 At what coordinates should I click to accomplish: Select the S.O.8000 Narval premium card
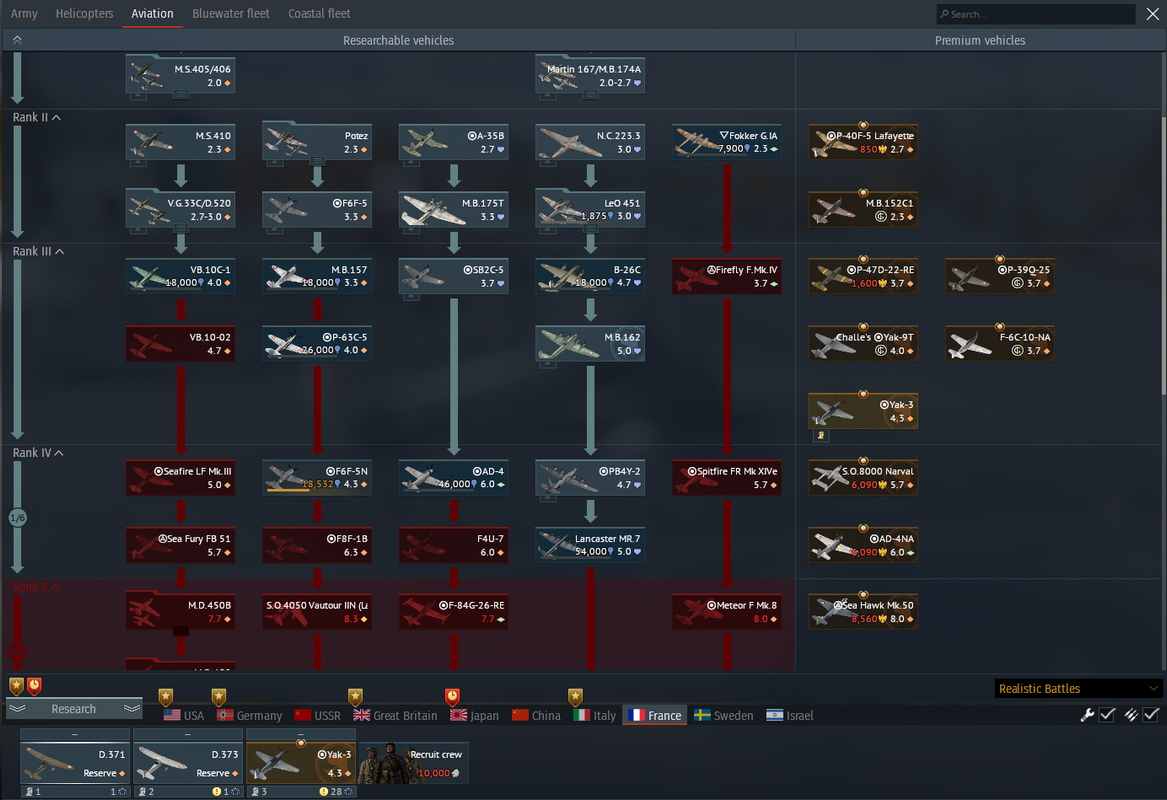click(x=863, y=478)
